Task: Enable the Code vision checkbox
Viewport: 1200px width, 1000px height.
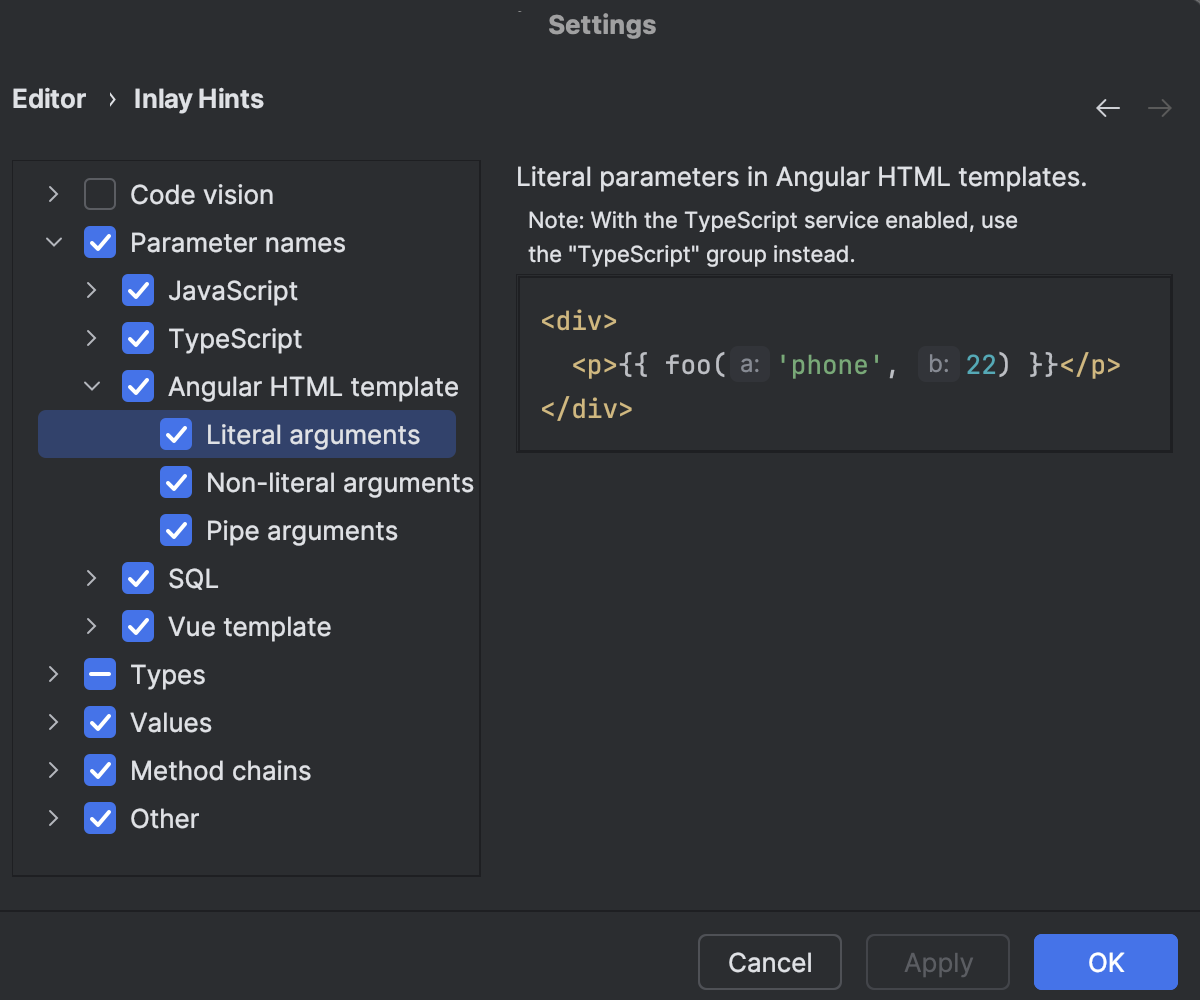Action: pos(100,194)
